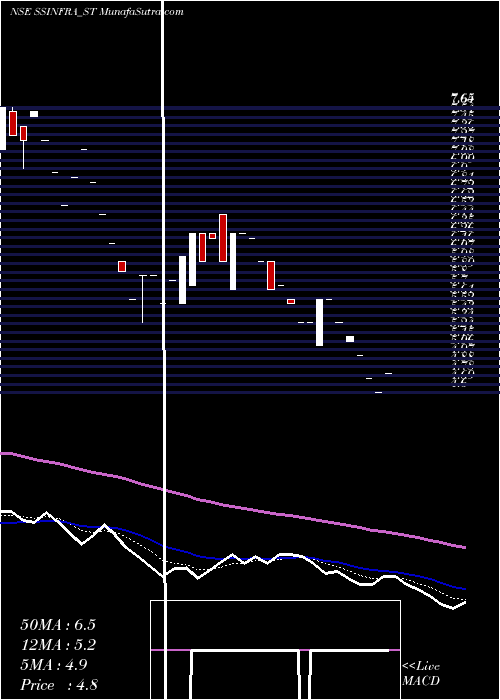Image resolution: width=500 pixels, height=700 pixels.
Task: Click the NSE SSINFRA_ST chart title
Action: [96, 12]
